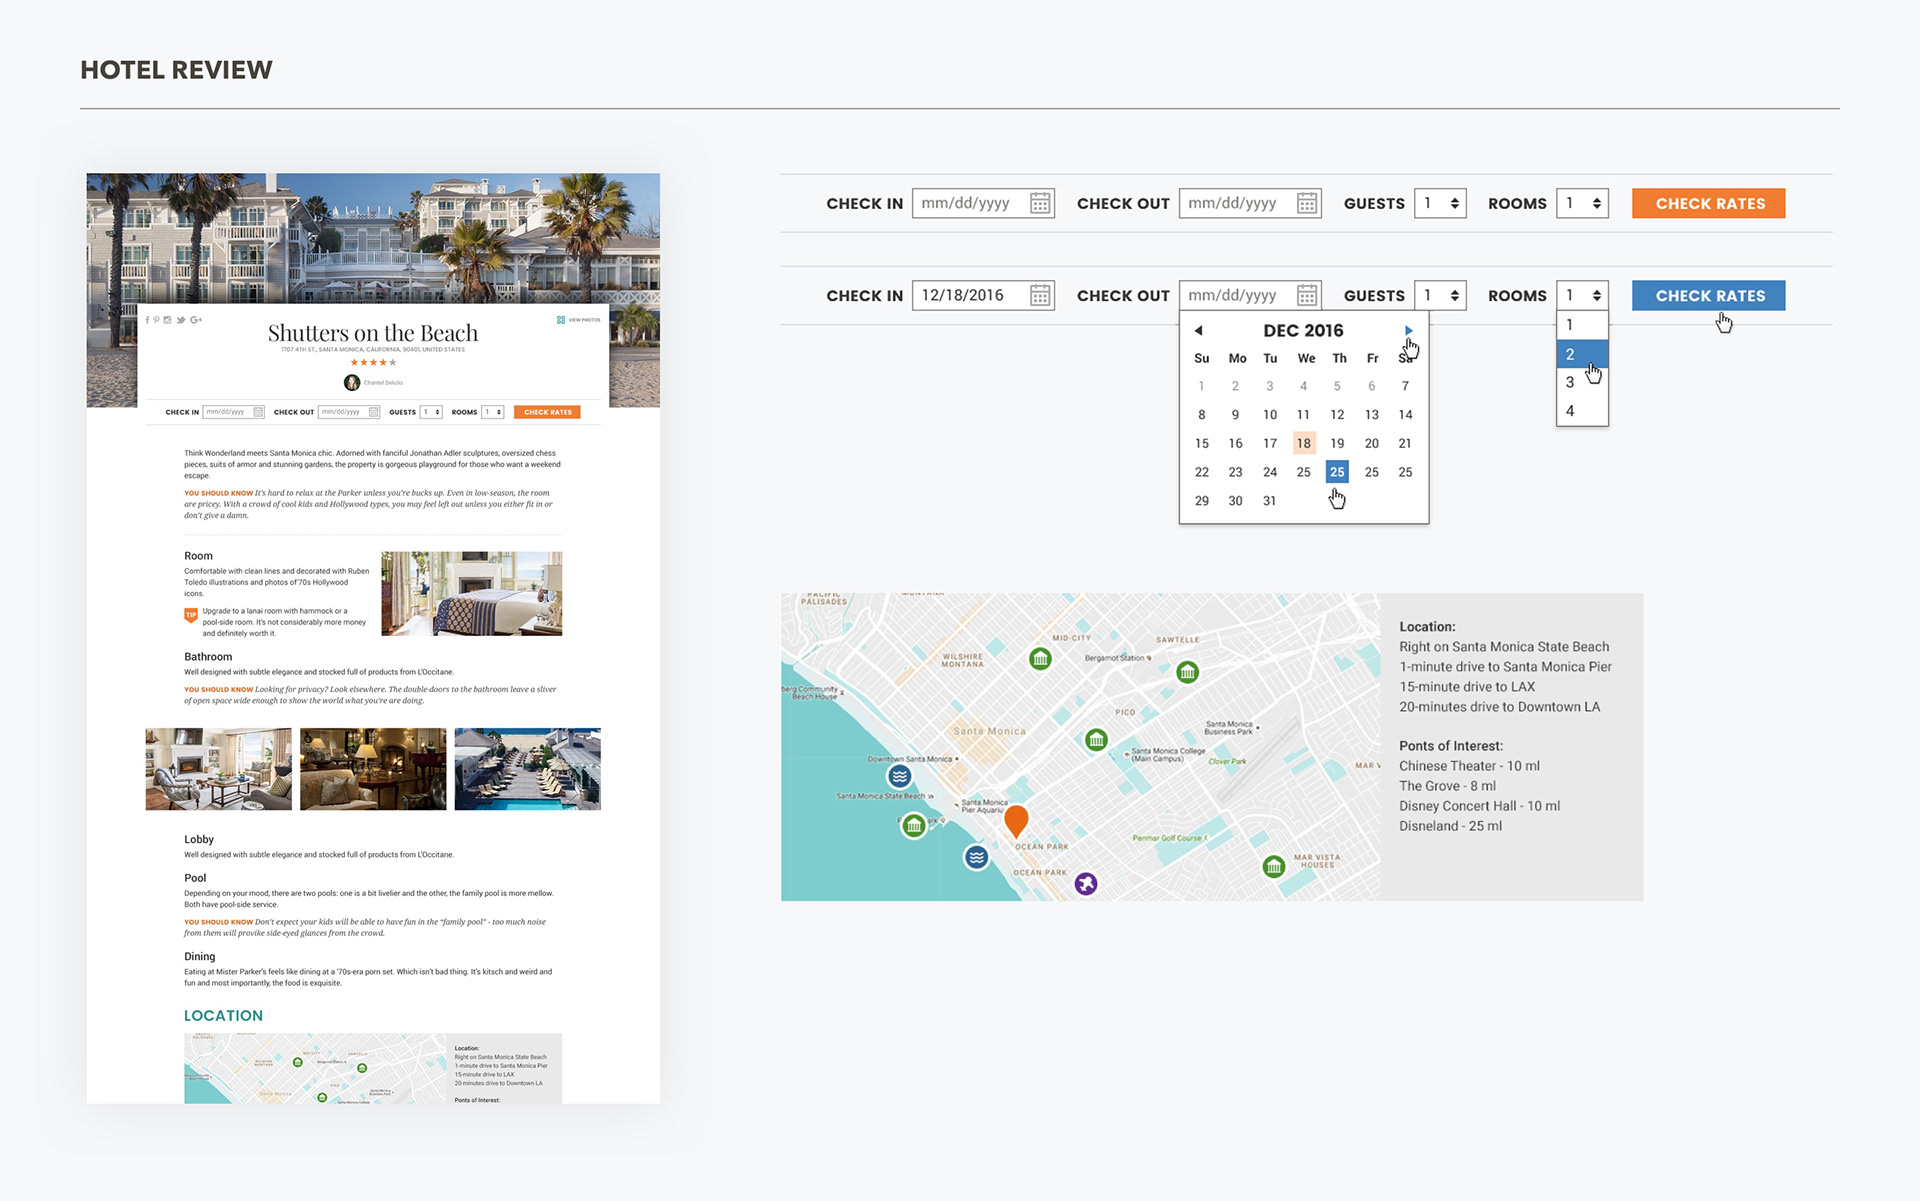Click calendar icon in Check Out field above date picker
This screenshot has height=1201, width=1920.
pos(1307,295)
